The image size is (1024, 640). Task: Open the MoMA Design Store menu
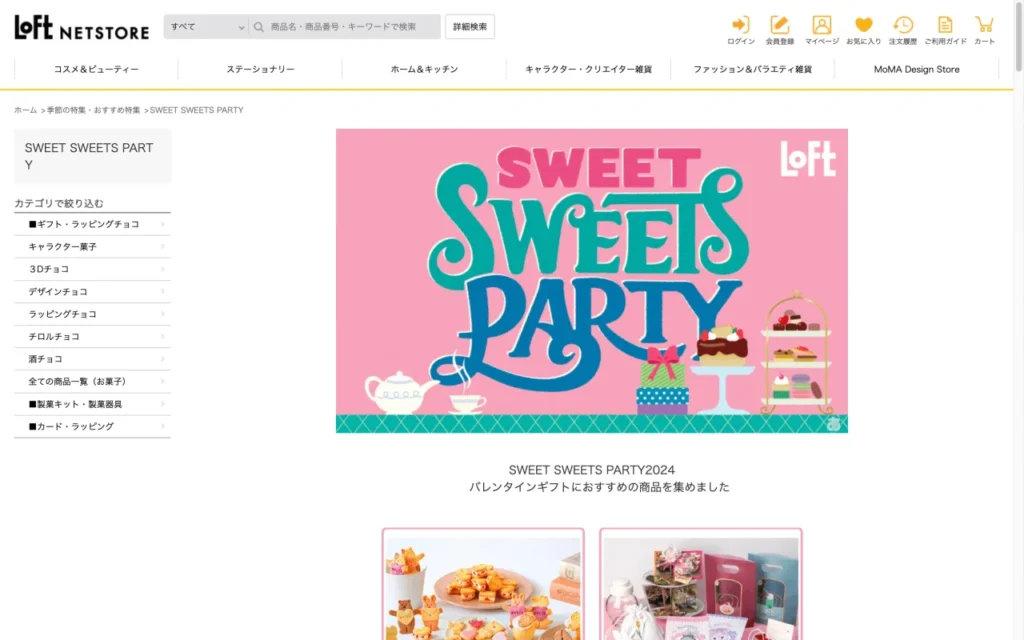[916, 70]
